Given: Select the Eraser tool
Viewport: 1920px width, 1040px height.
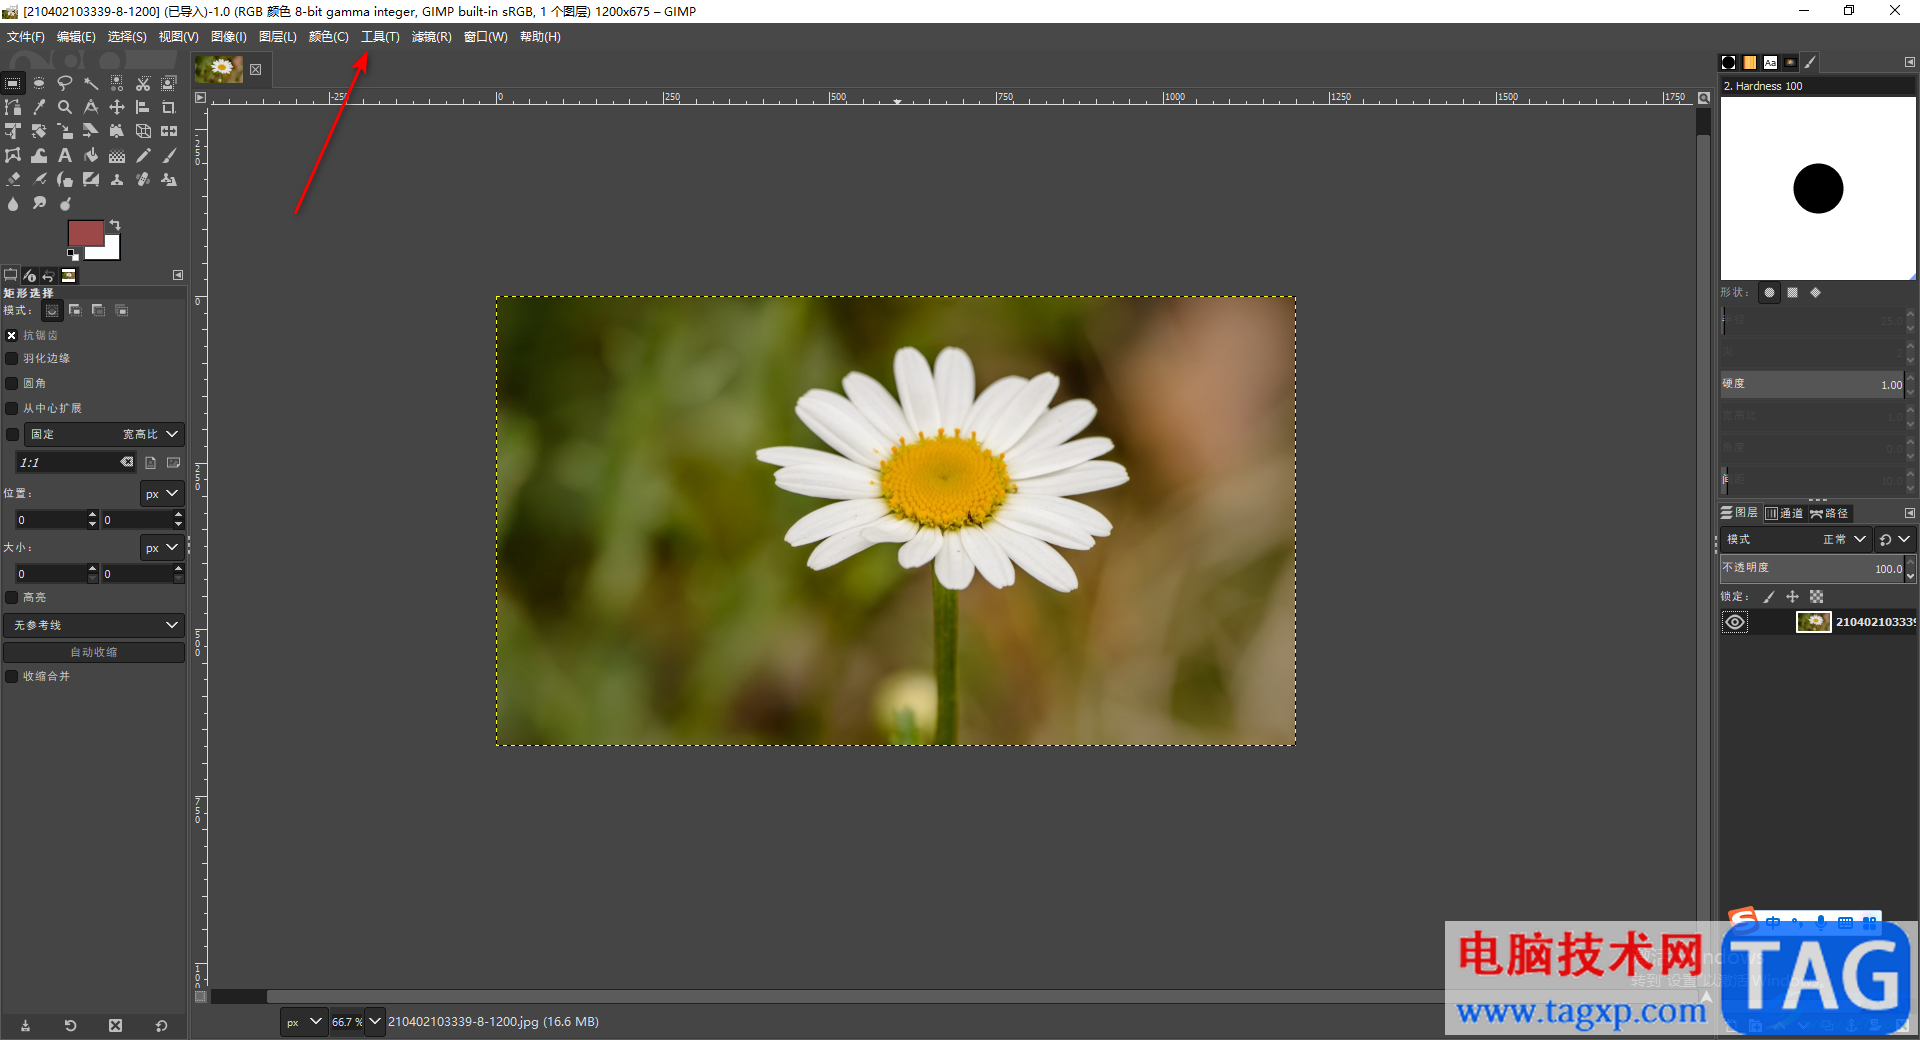Looking at the screenshot, I should point(13,179).
